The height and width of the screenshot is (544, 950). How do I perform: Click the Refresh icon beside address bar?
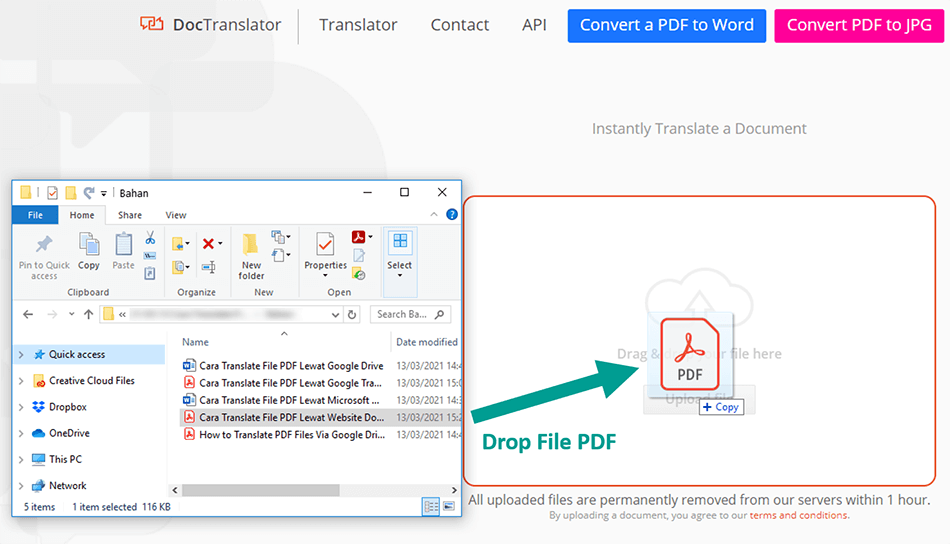pyautogui.click(x=352, y=314)
